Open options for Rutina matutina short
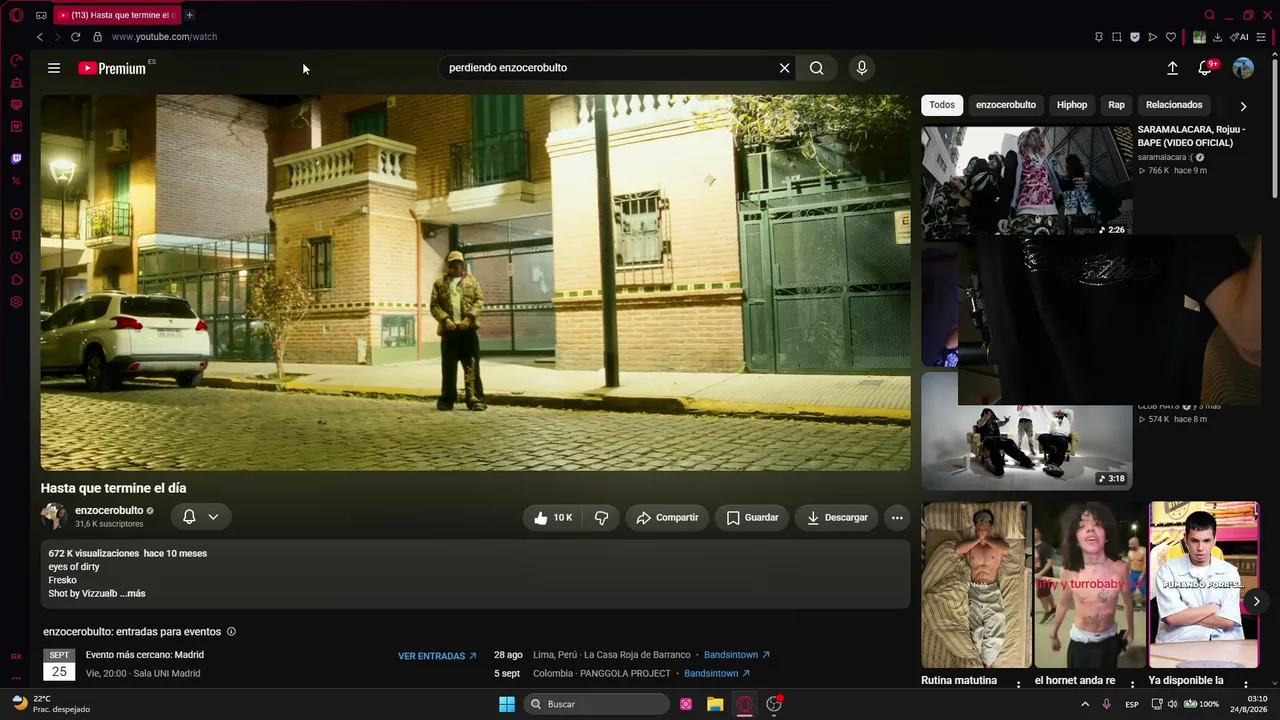The width and height of the screenshot is (1280, 720). coord(1019,684)
